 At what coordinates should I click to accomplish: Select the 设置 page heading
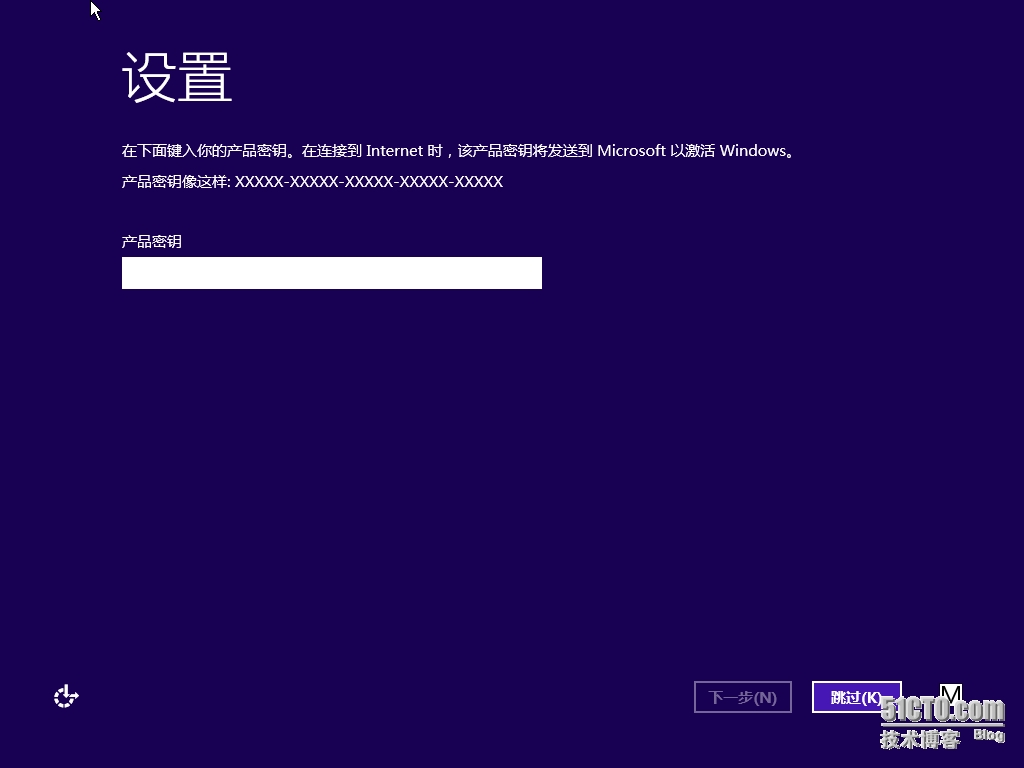(177, 77)
